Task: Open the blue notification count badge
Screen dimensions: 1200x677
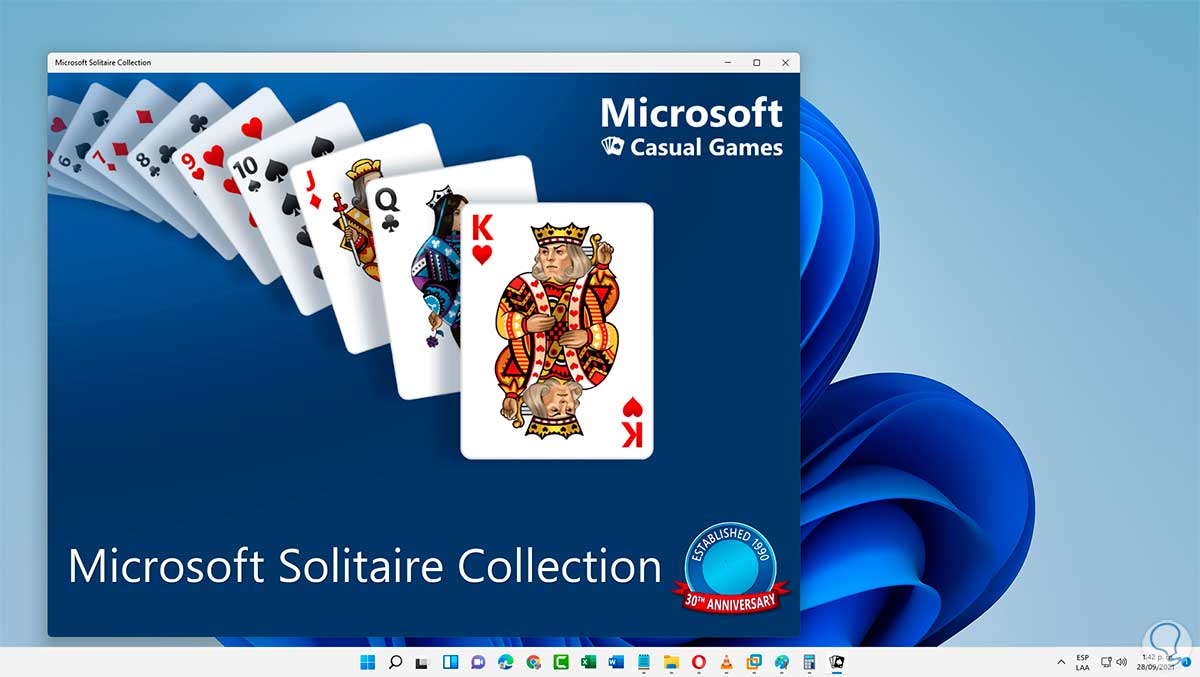Action: point(1185,662)
